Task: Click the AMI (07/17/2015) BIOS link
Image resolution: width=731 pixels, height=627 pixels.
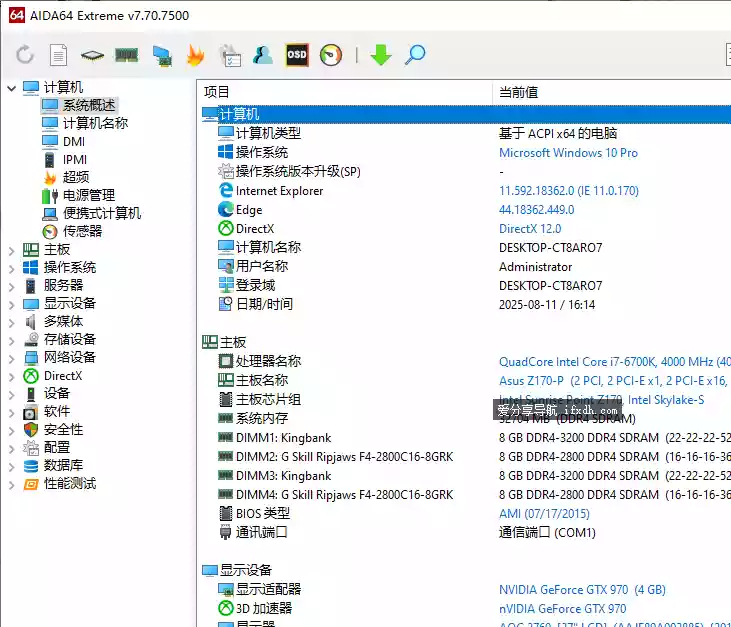Action: [x=544, y=514]
